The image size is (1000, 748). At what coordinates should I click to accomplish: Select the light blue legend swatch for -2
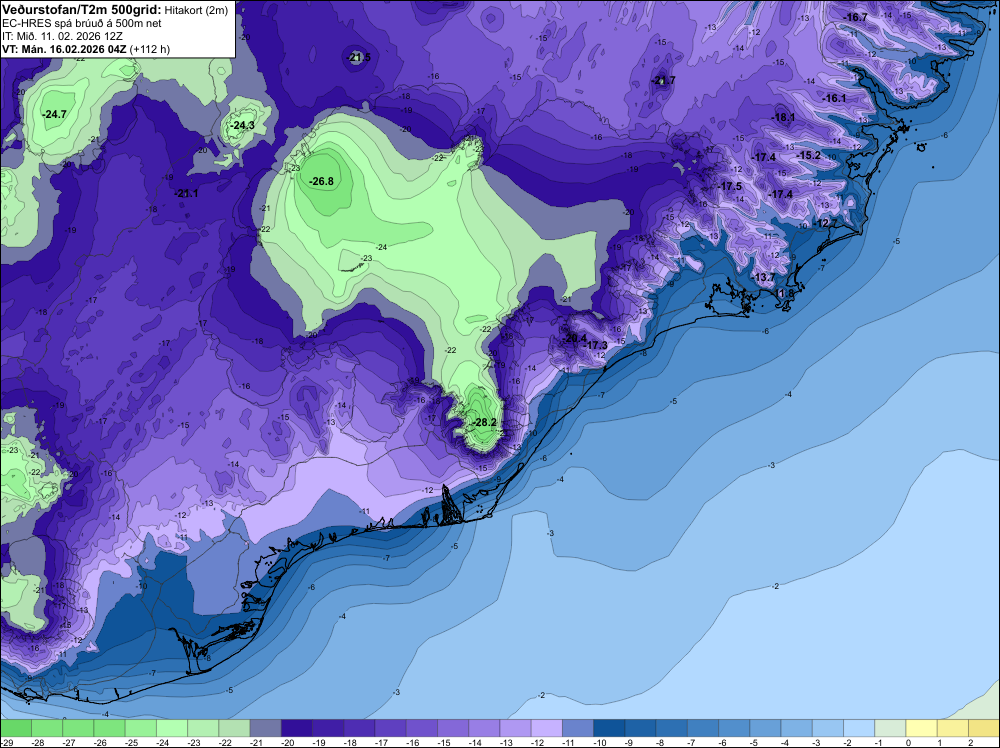coord(859,728)
